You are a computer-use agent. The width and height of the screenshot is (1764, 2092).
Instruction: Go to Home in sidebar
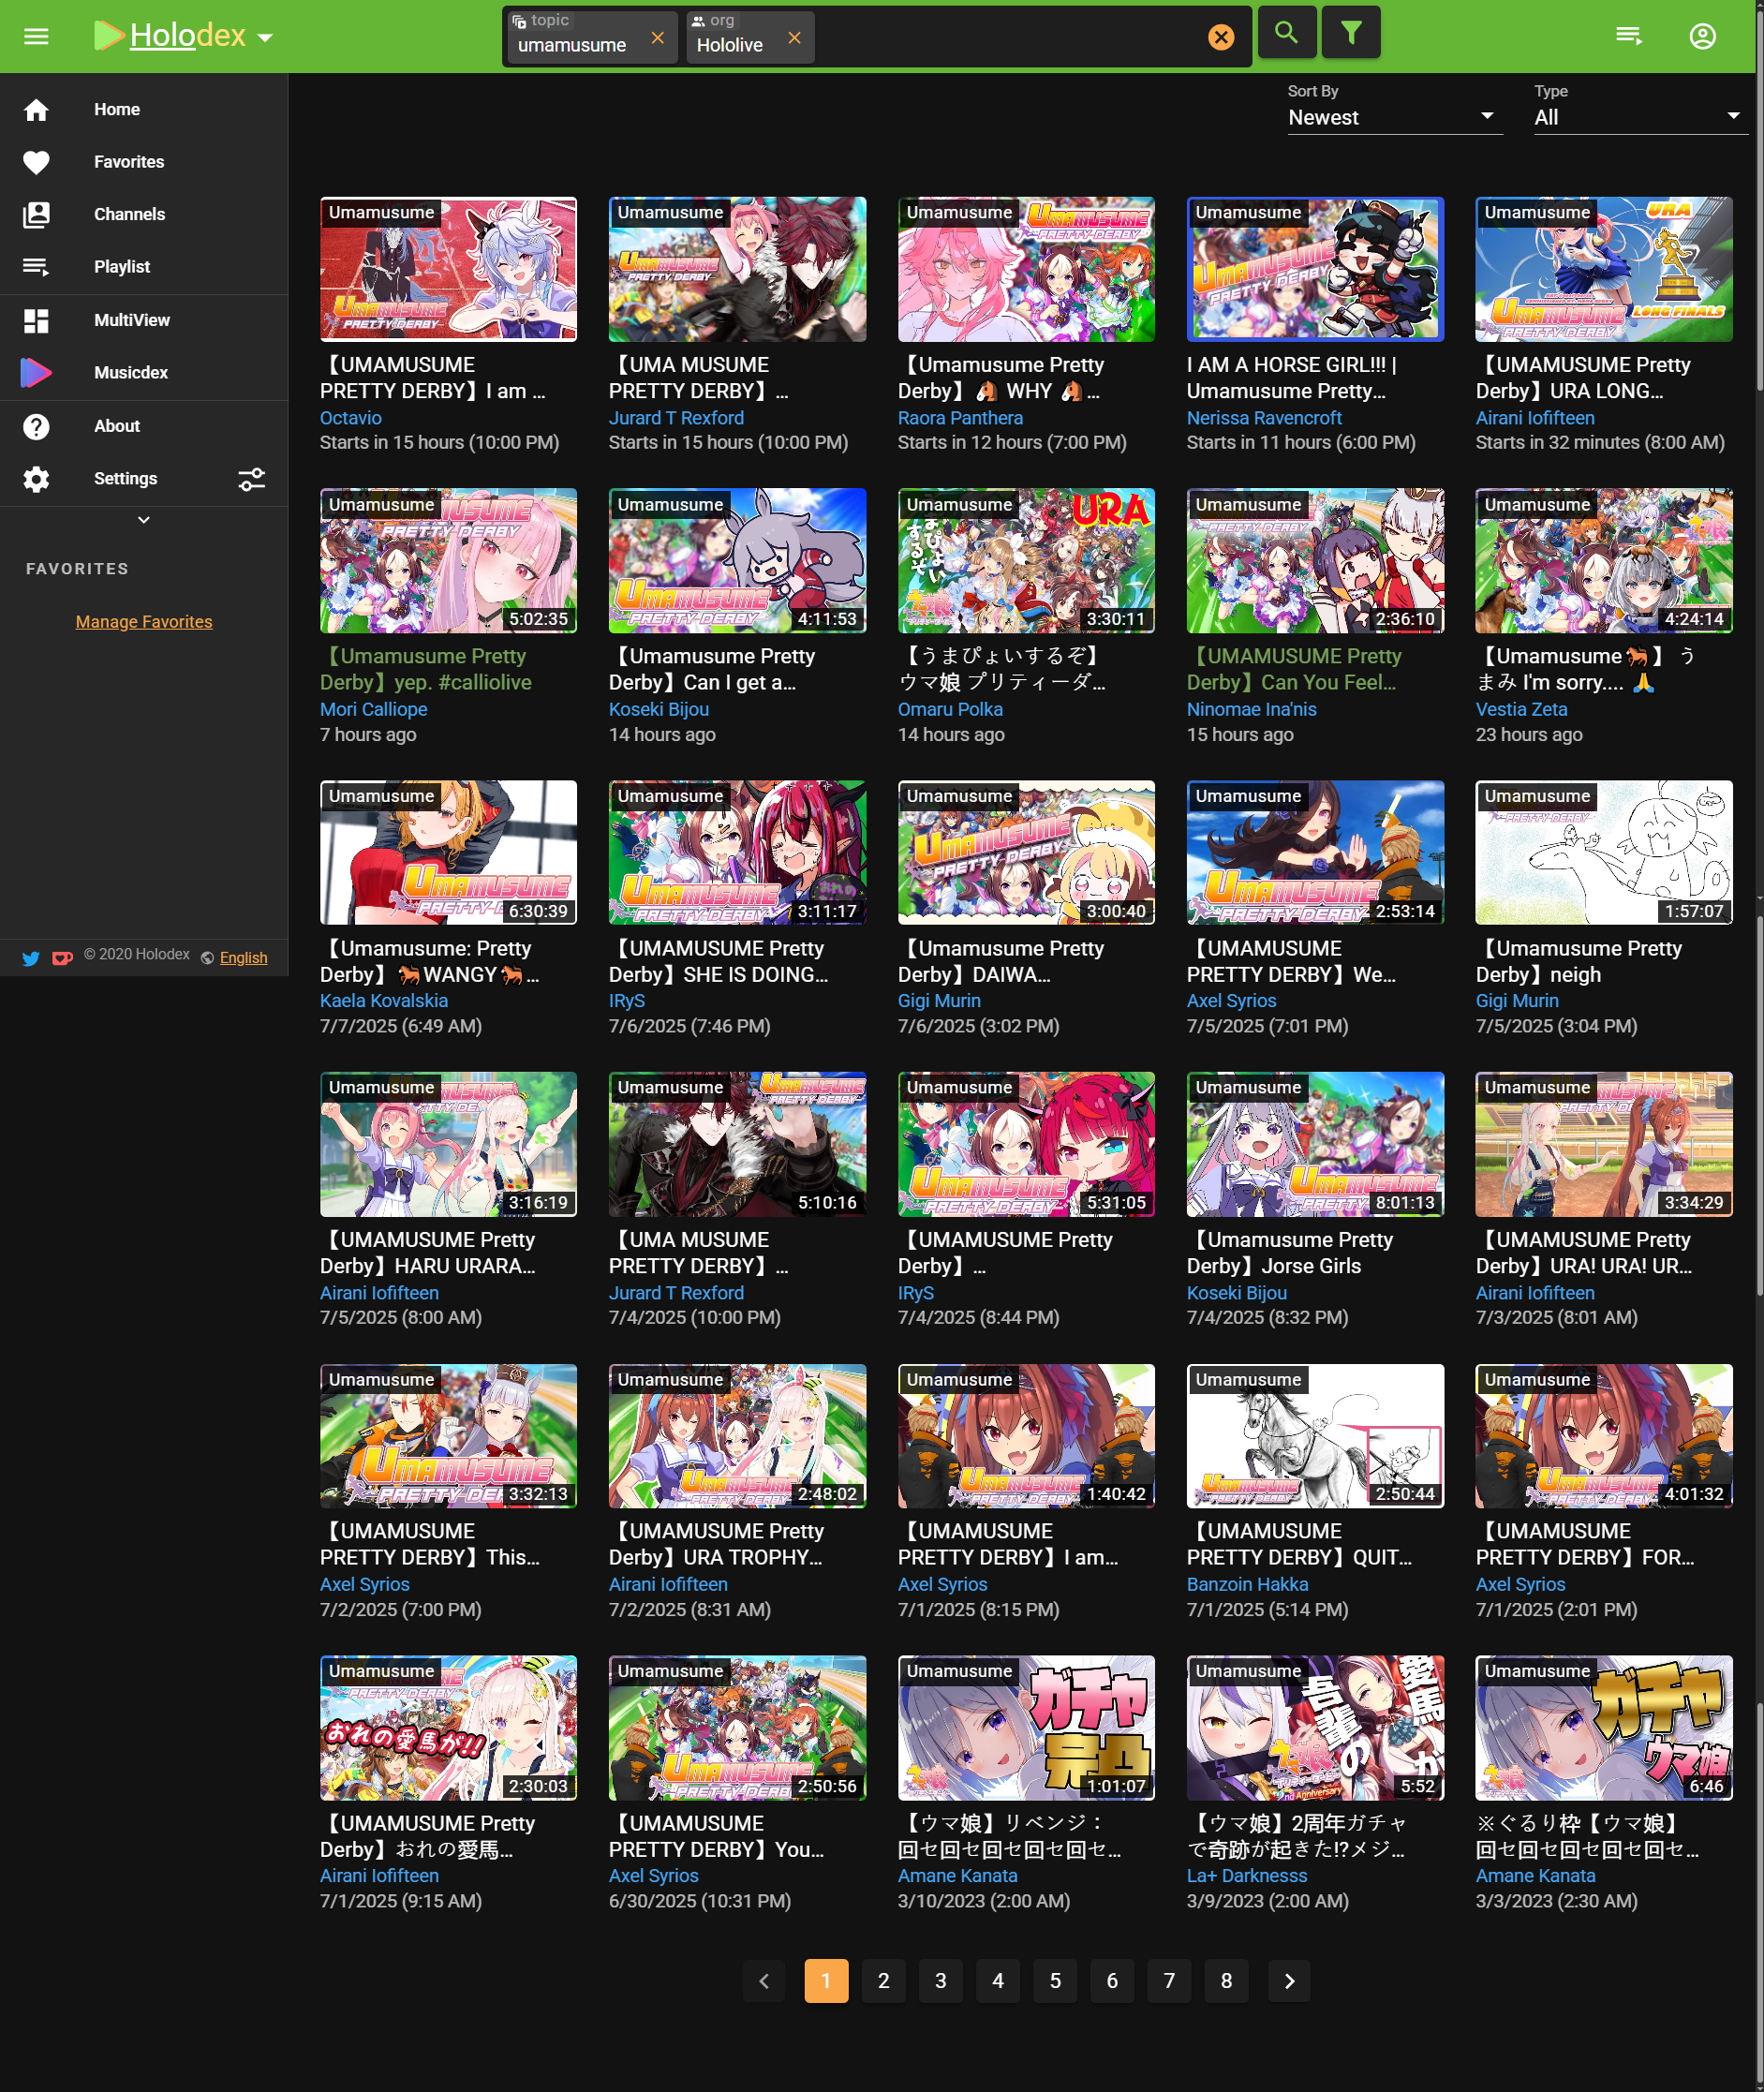pos(144,109)
